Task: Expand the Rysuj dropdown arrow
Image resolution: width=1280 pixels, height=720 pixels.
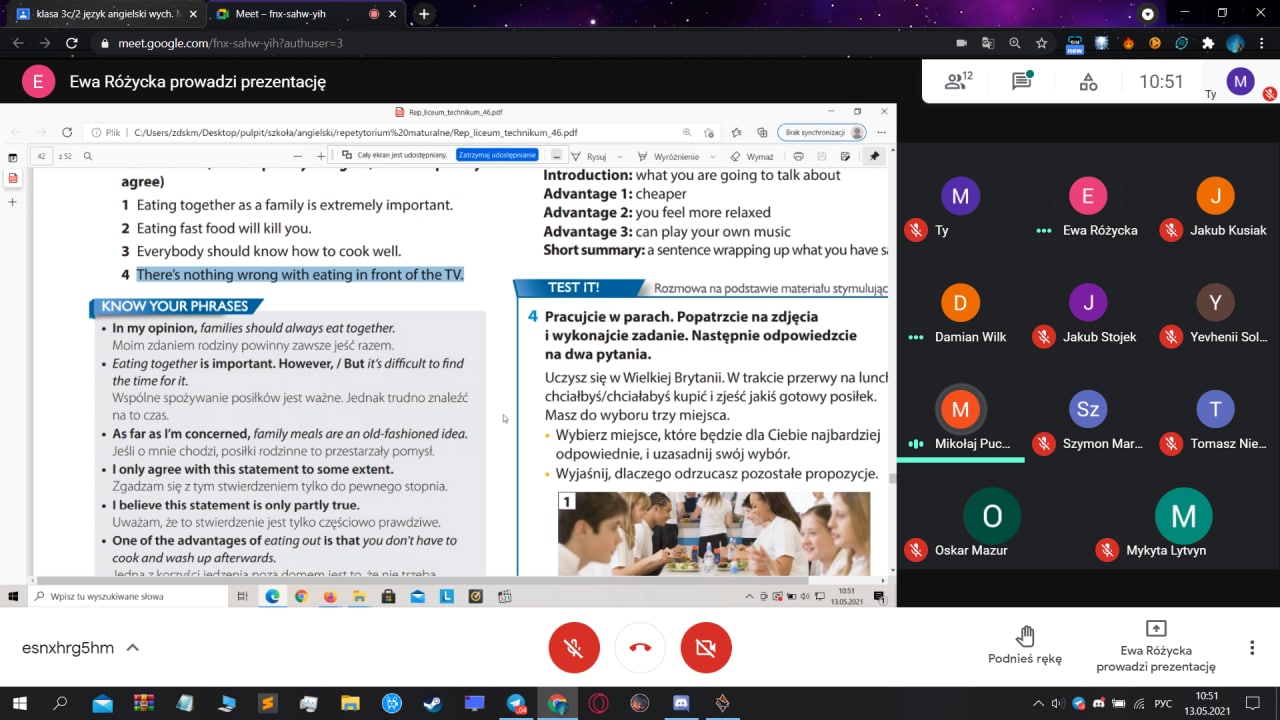Action: click(620, 157)
